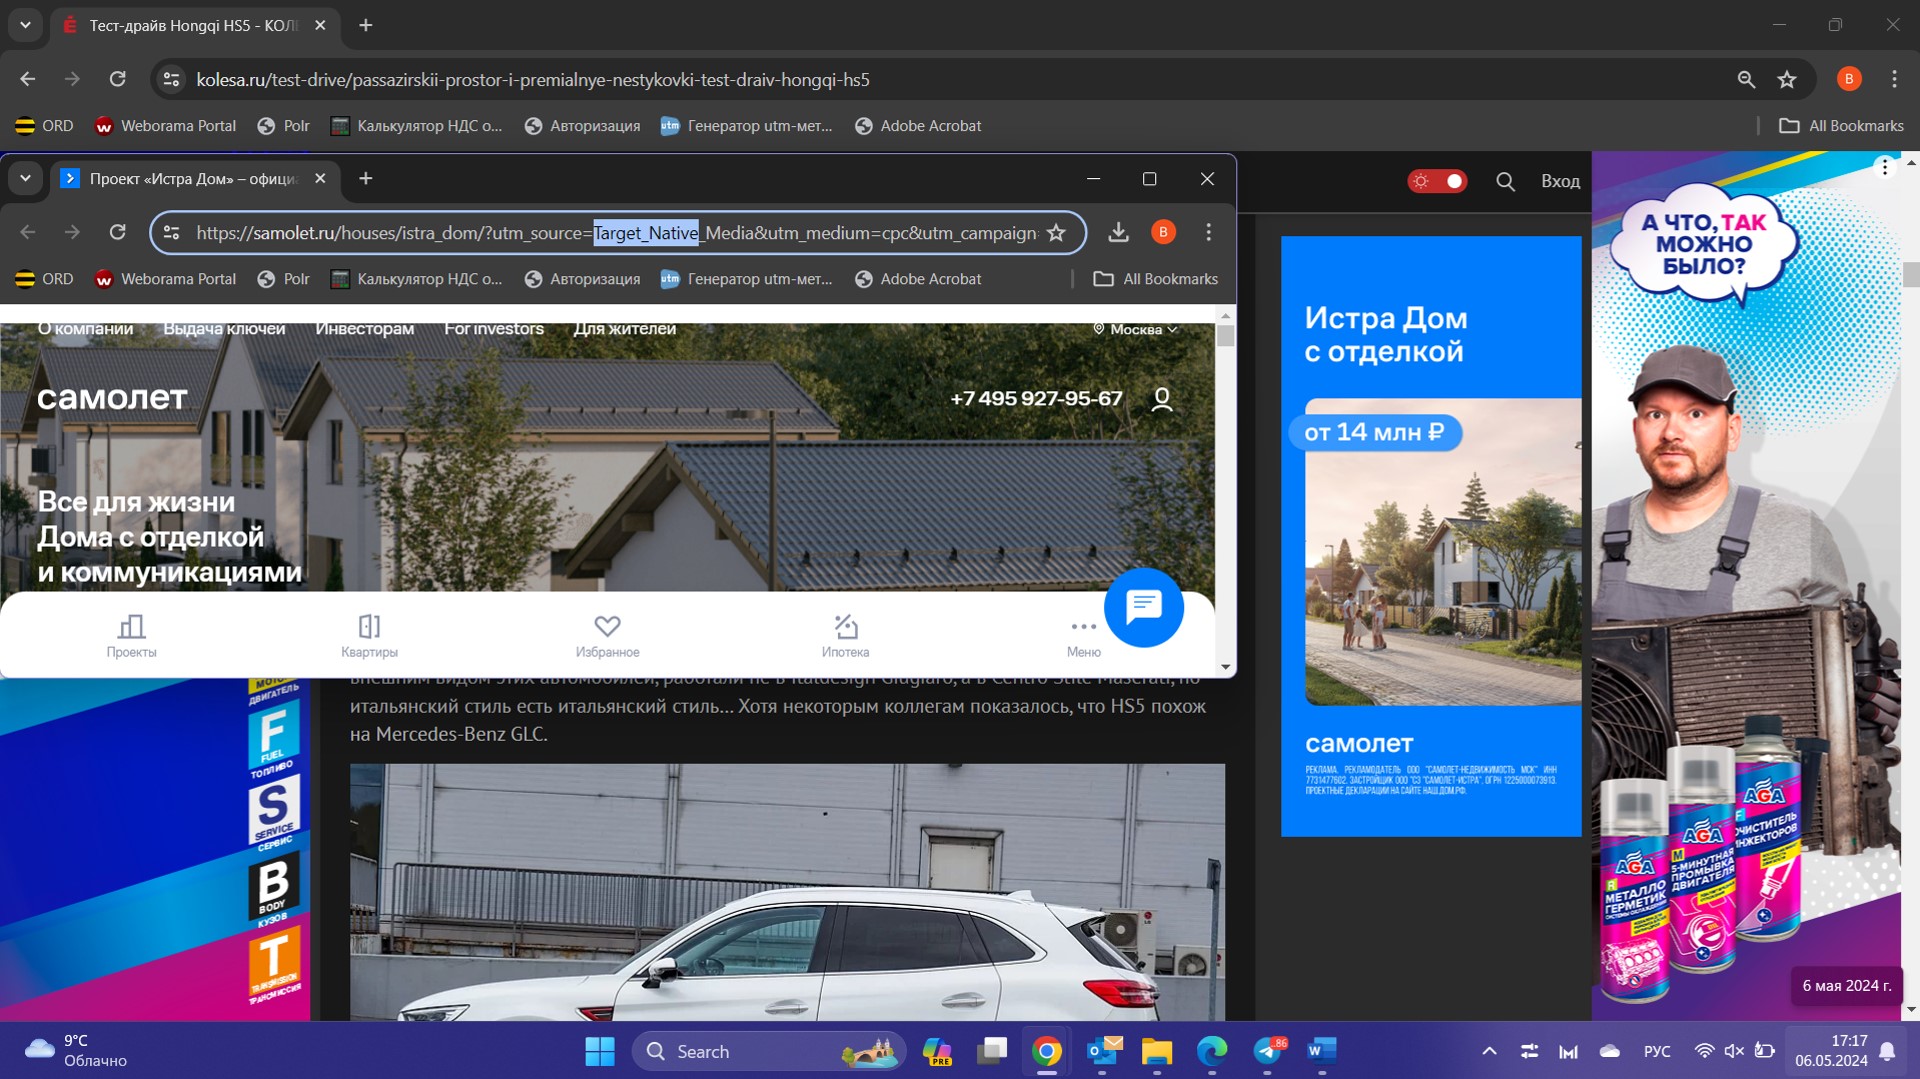Image resolution: width=1920 pixels, height=1079 pixels.
Task: Open Избранное heart in the samolet bottom bar
Action: (x=607, y=636)
